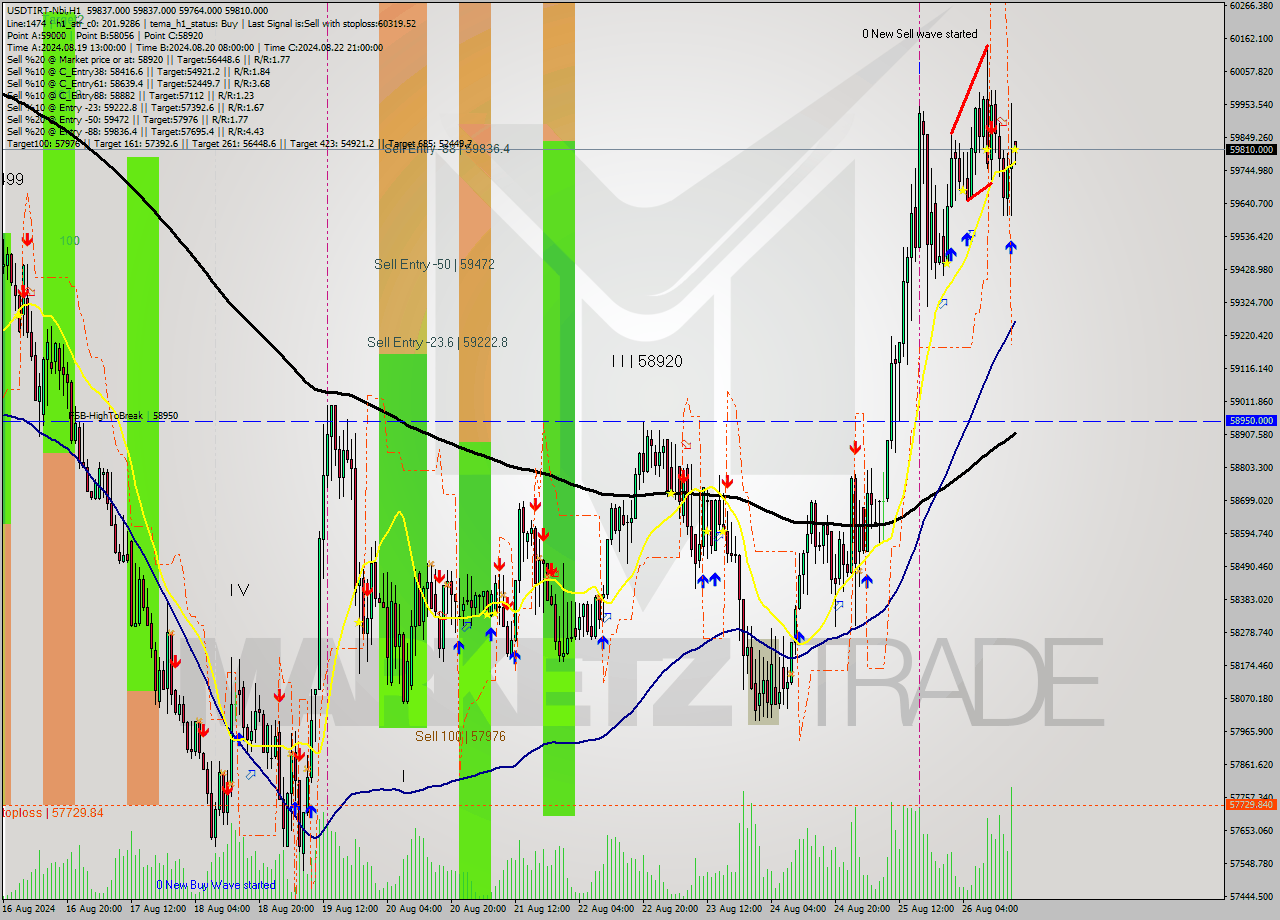Select the '24 Aug 20:00' time label
Viewport: 1280px width, 920px height.
(862, 909)
